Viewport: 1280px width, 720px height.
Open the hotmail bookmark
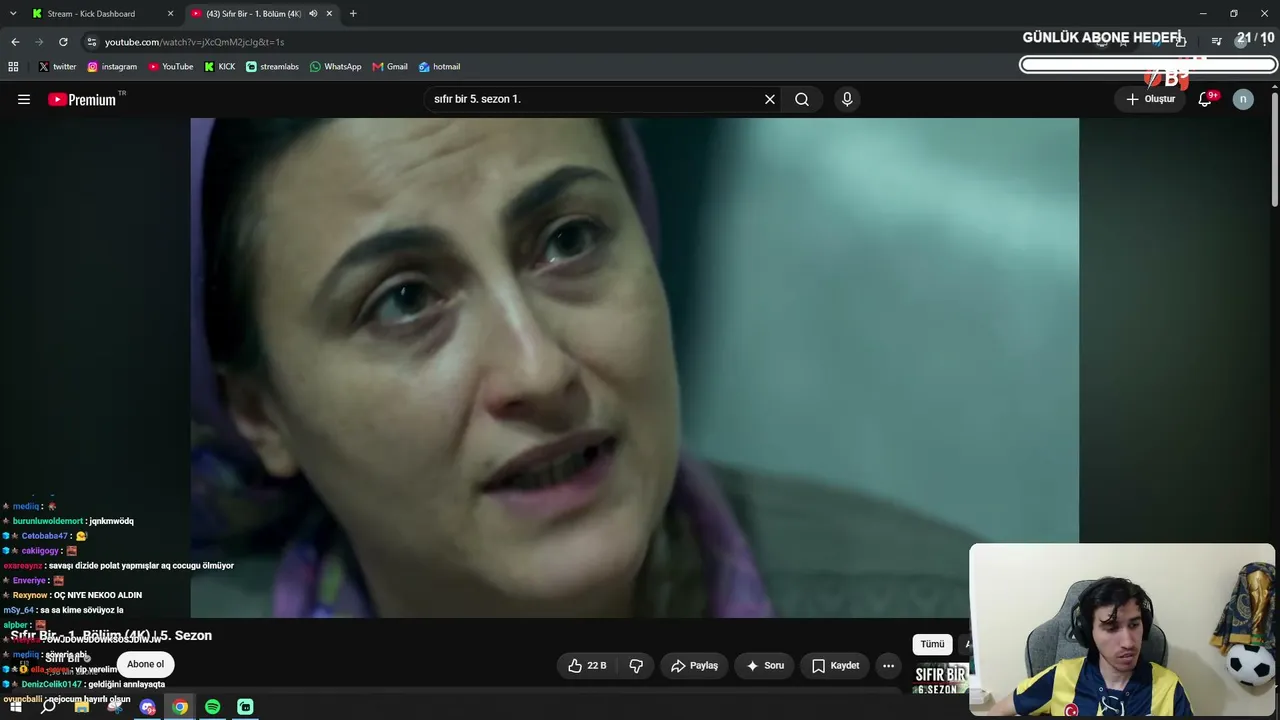(x=439, y=67)
